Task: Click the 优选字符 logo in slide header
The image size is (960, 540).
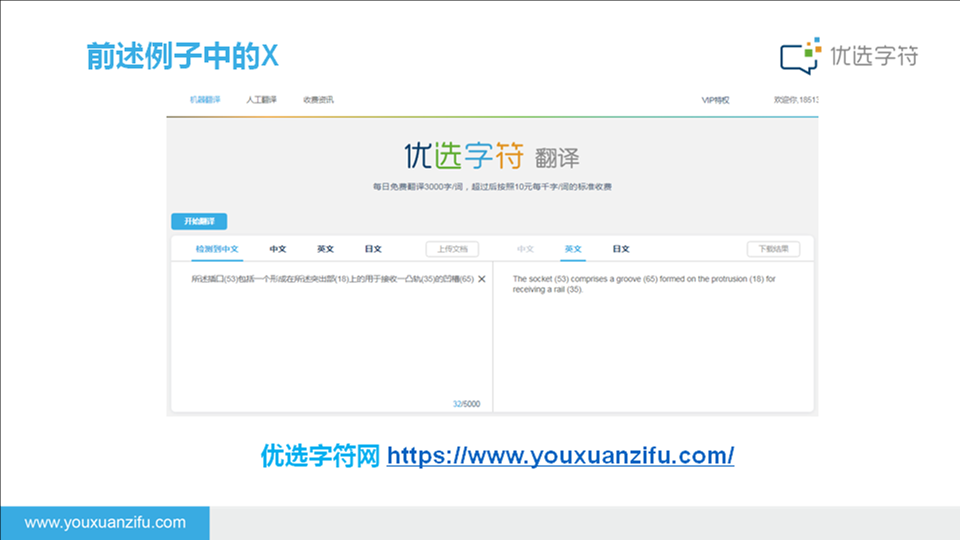Action: tap(849, 56)
